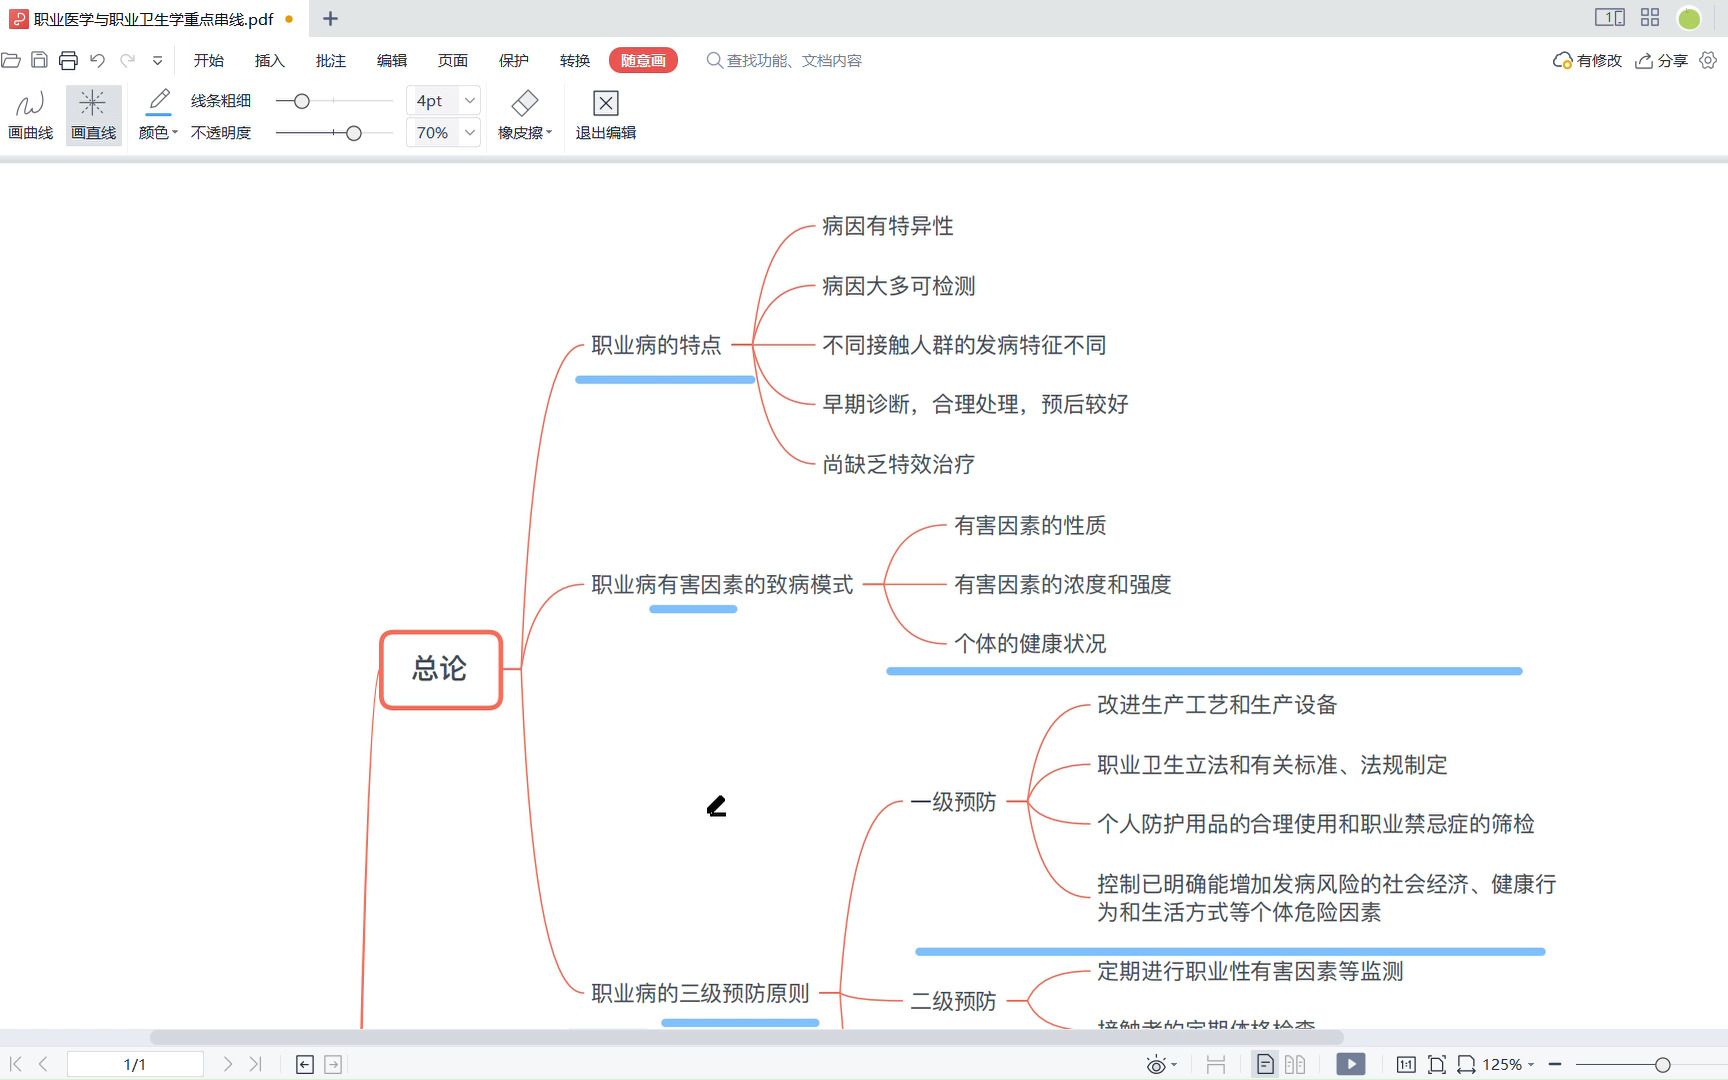Viewport: 1728px width, 1080px height.
Task: Open the app grid icon in title bar
Action: (1650, 17)
